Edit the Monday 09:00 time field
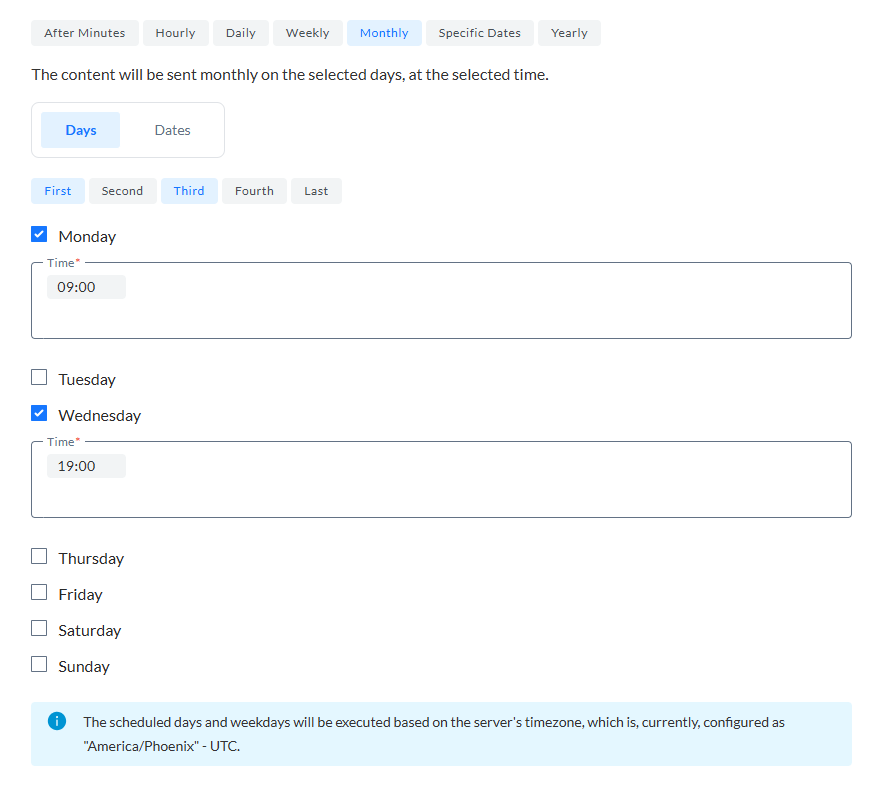The width and height of the screenshot is (881, 785). pyautogui.click(x=86, y=287)
